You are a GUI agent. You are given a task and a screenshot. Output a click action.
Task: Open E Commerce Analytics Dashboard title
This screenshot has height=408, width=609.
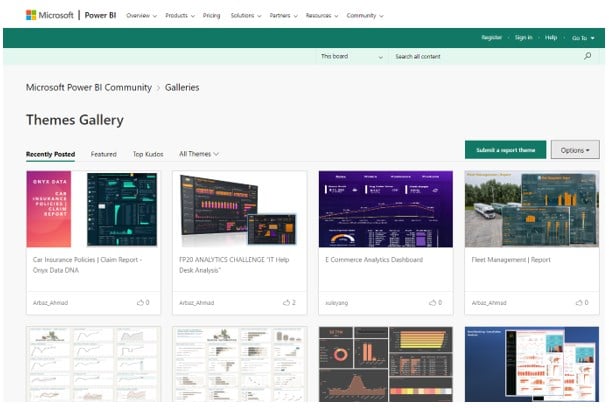click(374, 260)
